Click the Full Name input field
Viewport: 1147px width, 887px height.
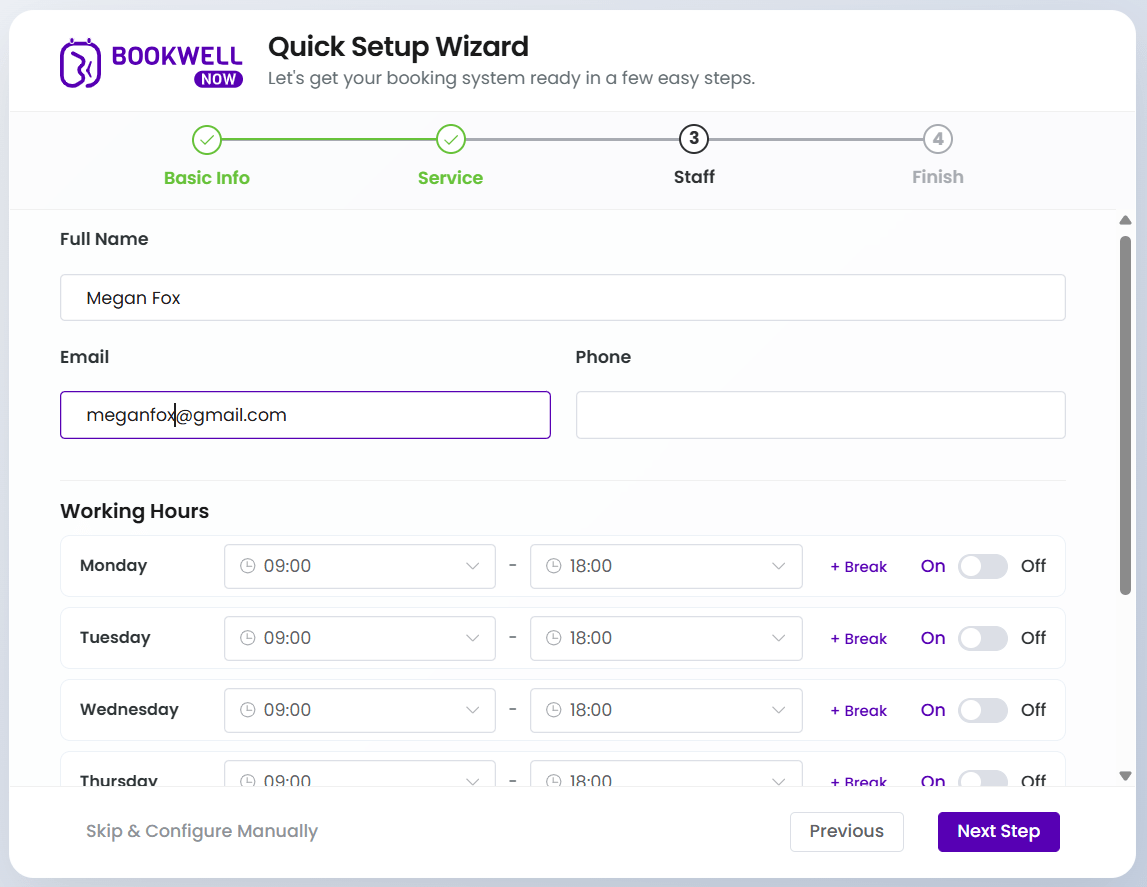(563, 298)
